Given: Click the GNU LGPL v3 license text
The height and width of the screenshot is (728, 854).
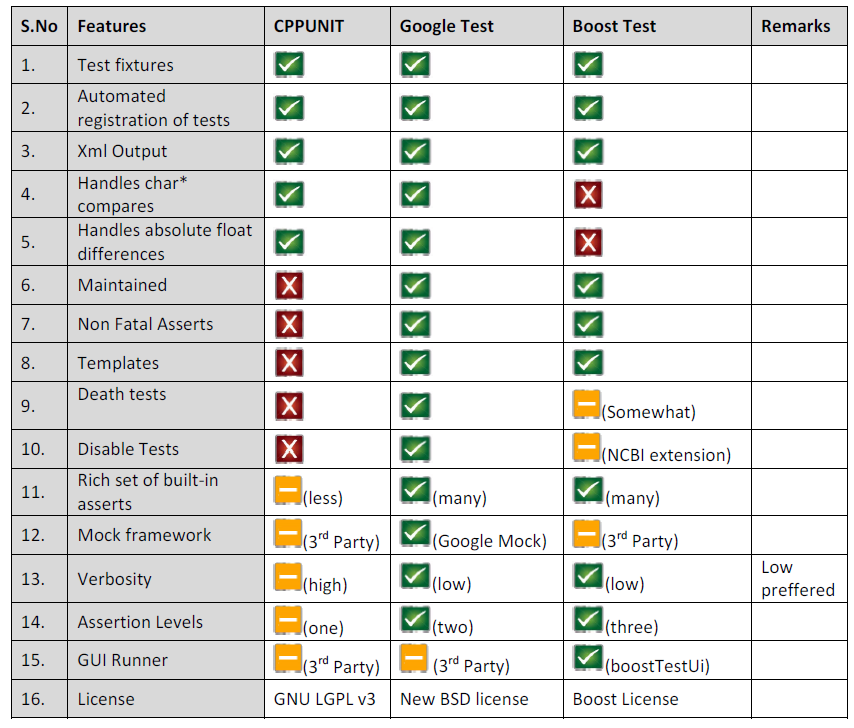Looking at the screenshot, I should [x=325, y=699].
